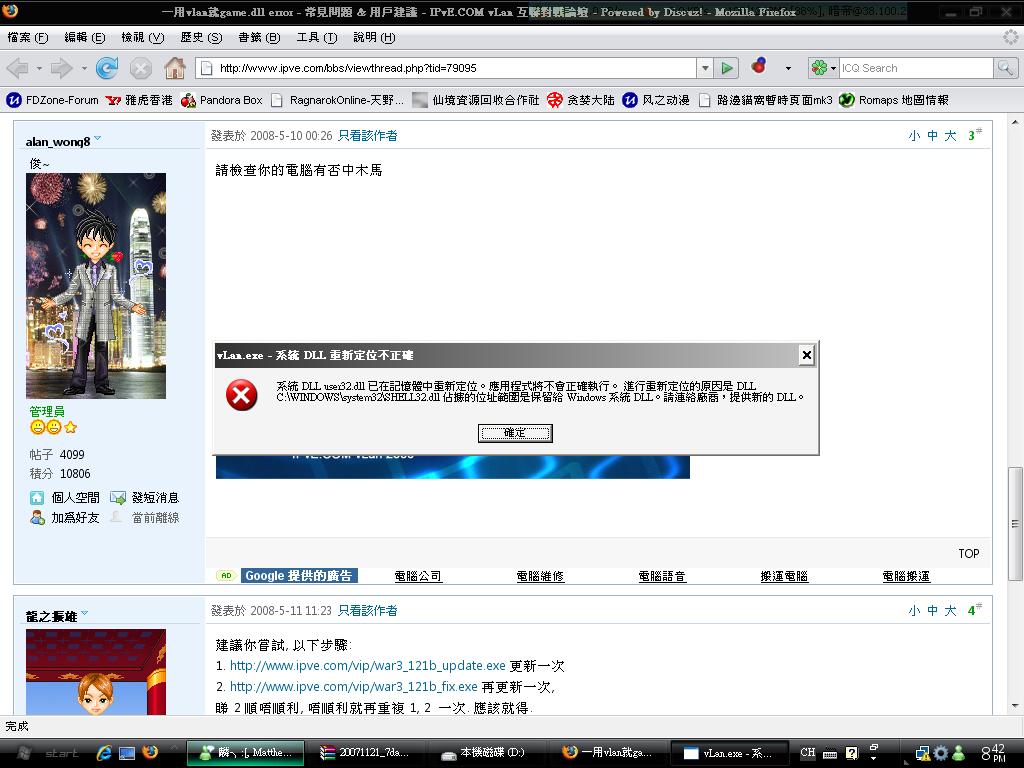
Task: Open the 電腦維修 ad link
Action: [540, 576]
